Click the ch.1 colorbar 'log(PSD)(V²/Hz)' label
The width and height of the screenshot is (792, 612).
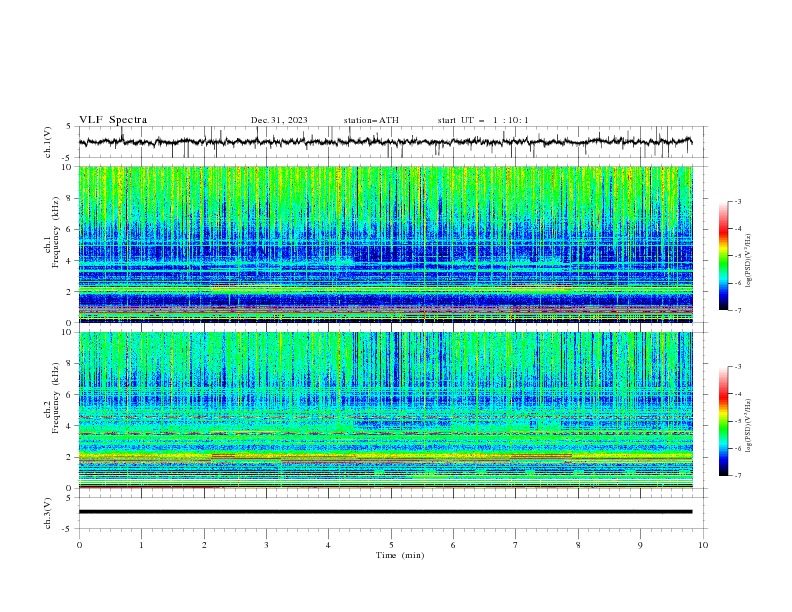[748, 261]
